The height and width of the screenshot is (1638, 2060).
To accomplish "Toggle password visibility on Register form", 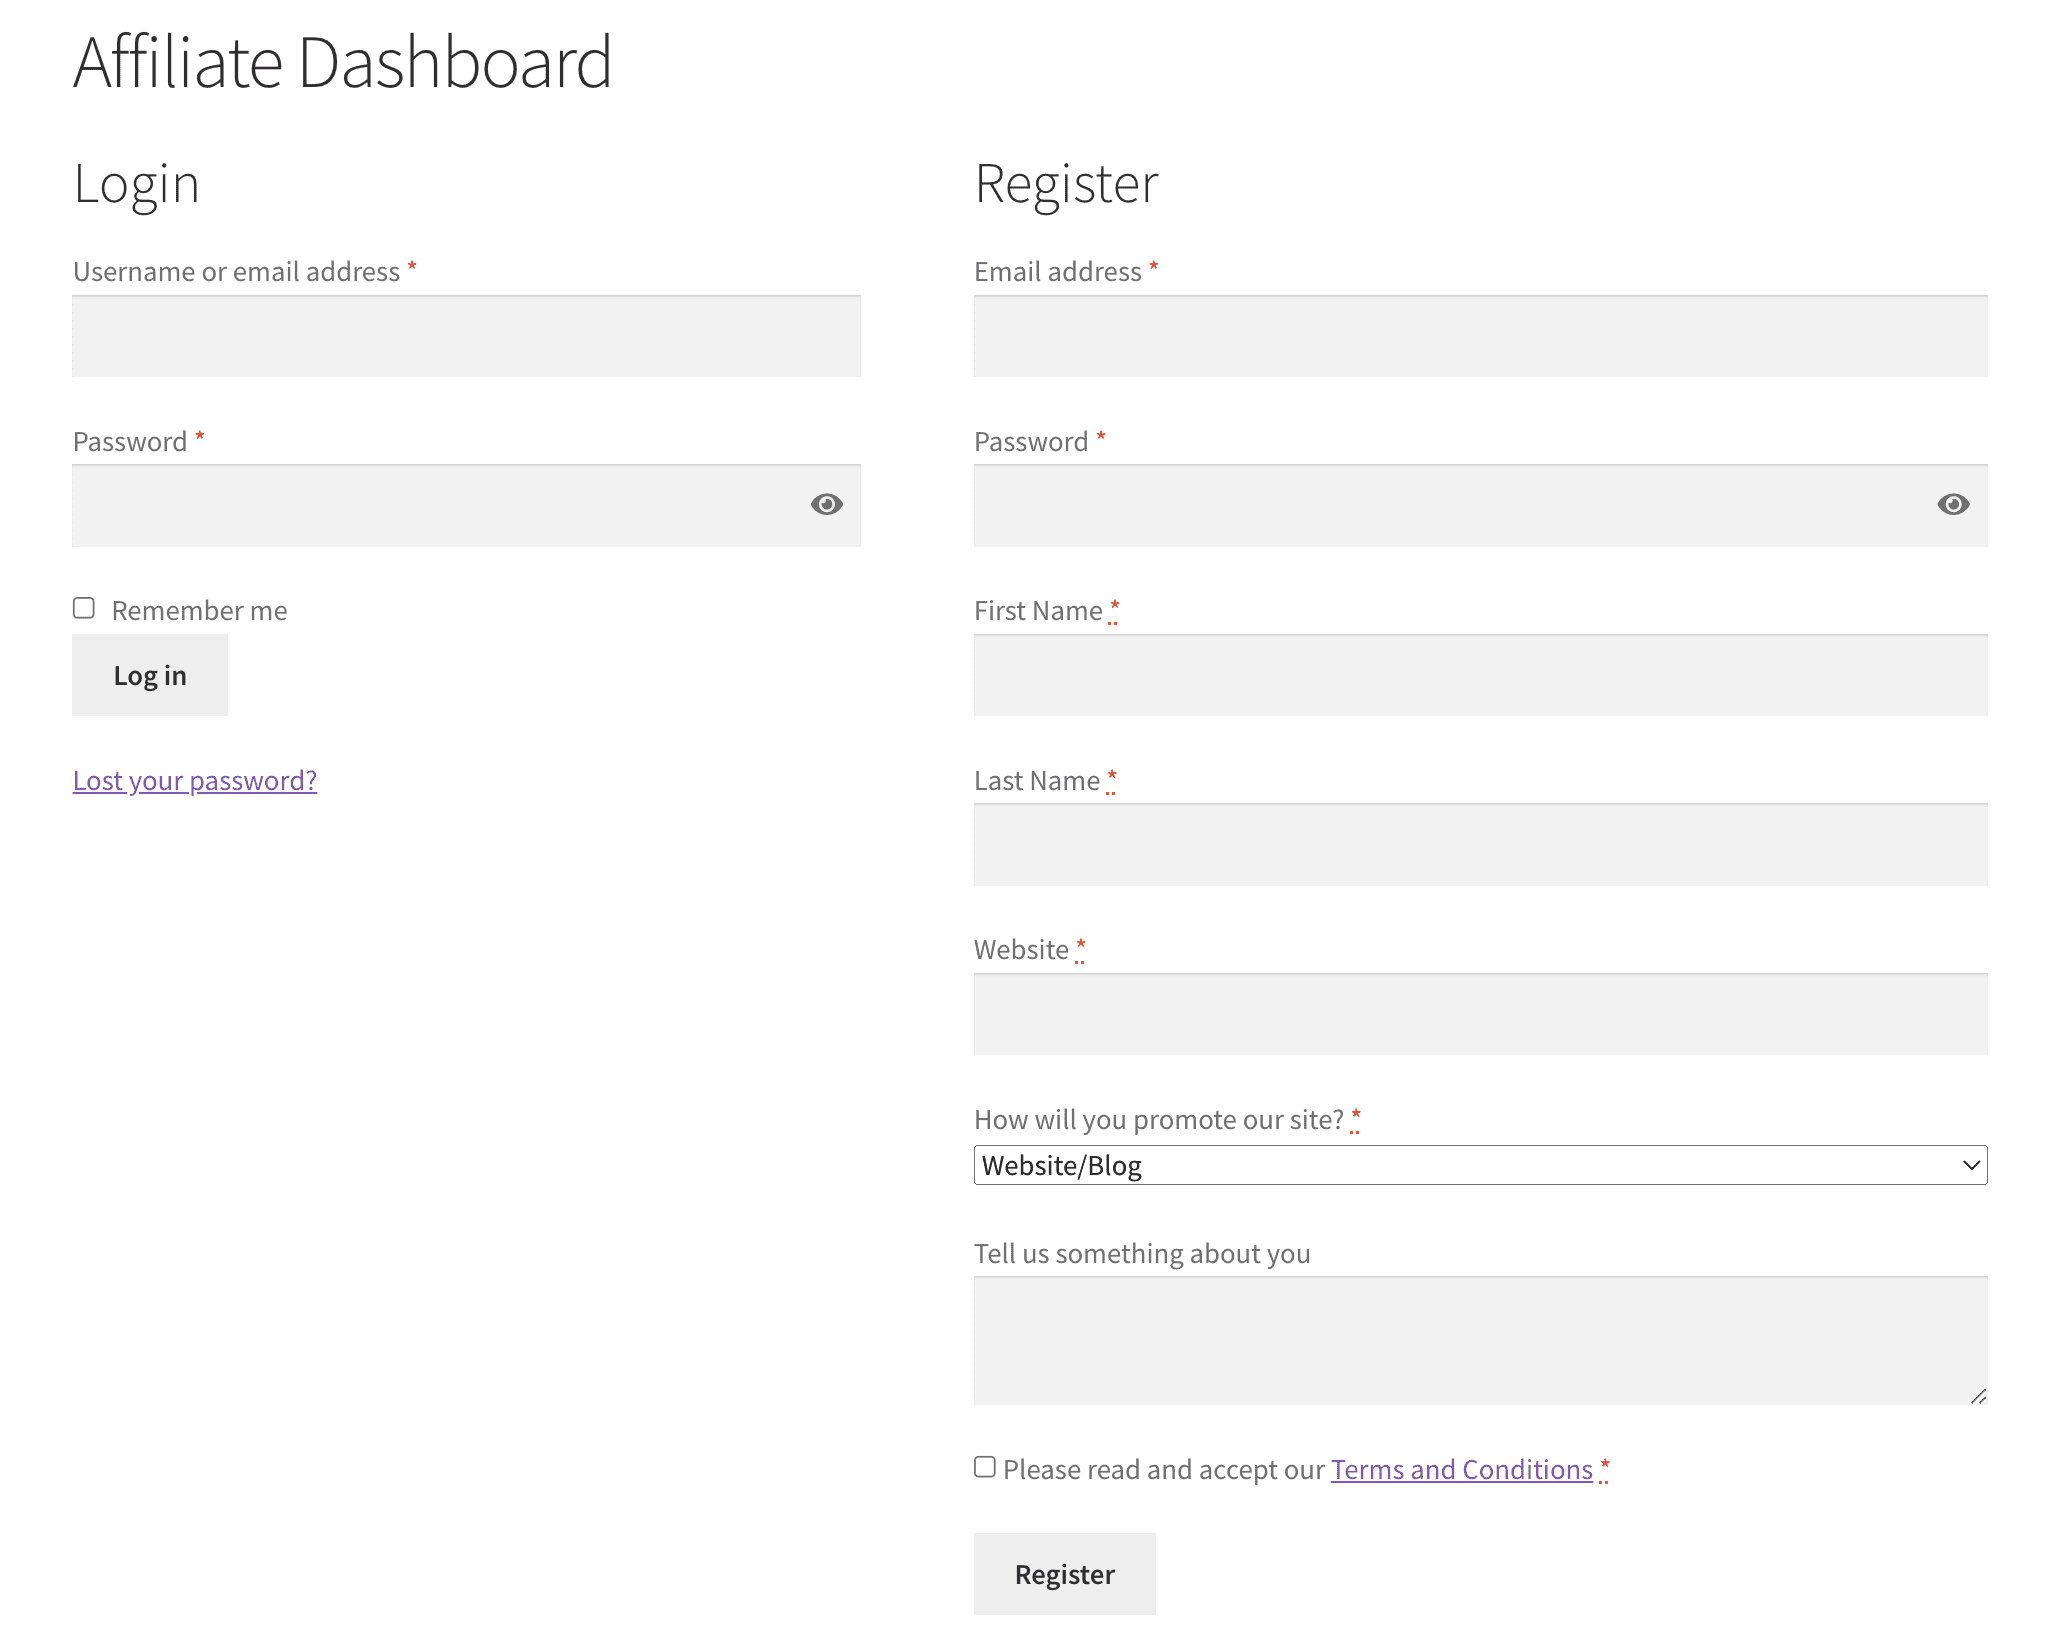I will [x=1953, y=505].
